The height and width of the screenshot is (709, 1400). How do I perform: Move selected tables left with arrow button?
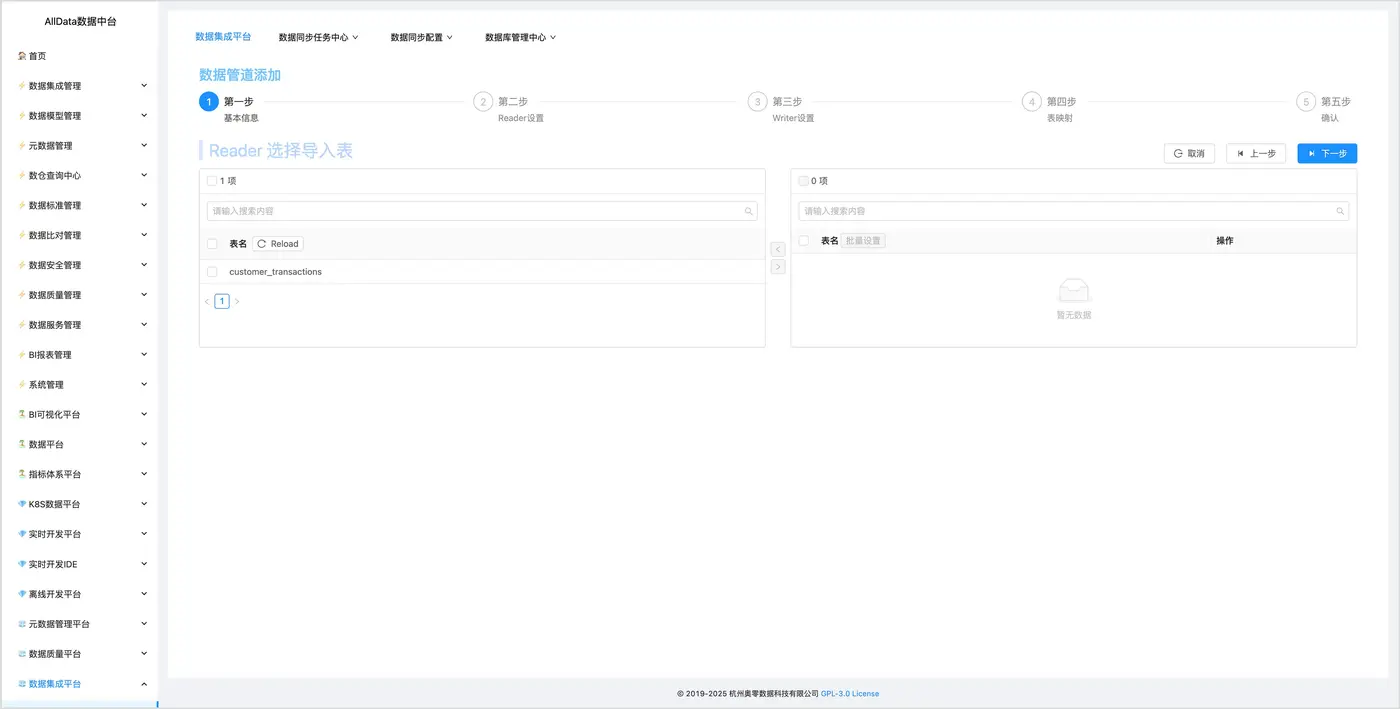tap(778, 249)
